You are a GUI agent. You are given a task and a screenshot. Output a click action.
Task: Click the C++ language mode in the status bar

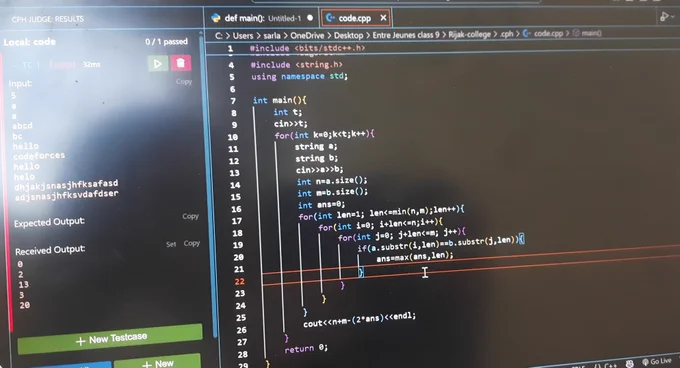pos(610,365)
